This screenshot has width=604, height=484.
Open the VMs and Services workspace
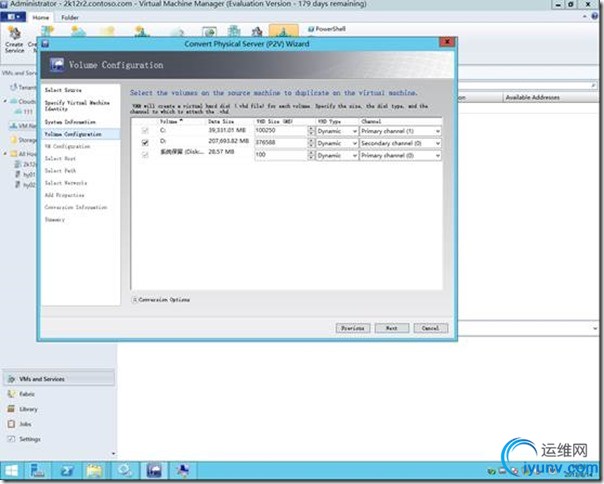59,379
